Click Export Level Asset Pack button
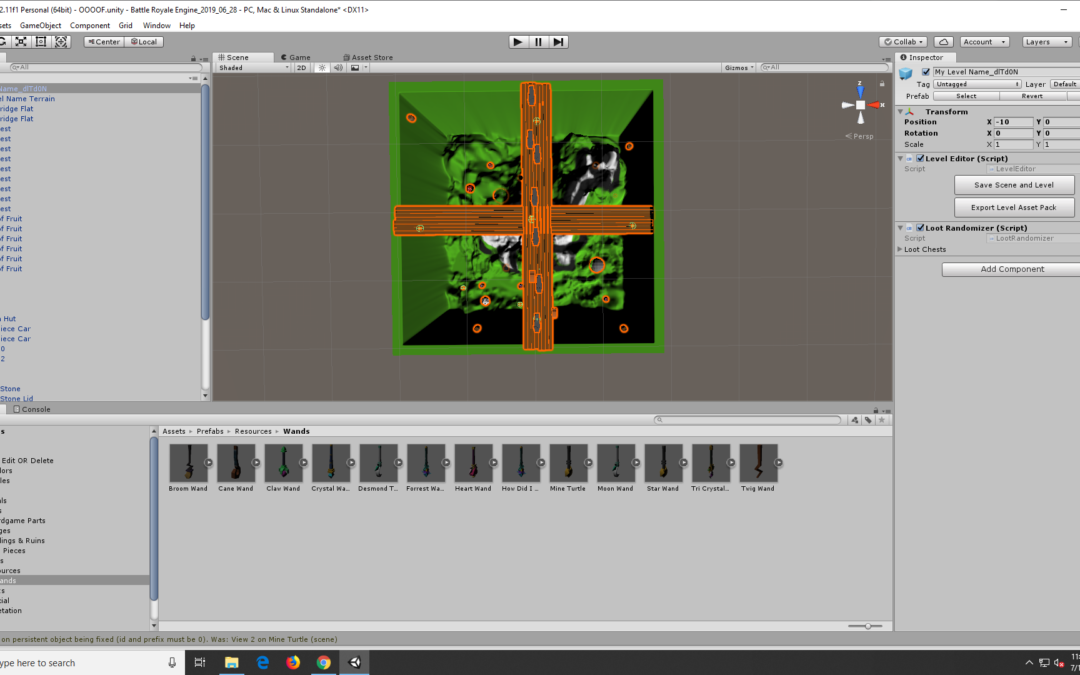1080x675 pixels. point(1013,207)
